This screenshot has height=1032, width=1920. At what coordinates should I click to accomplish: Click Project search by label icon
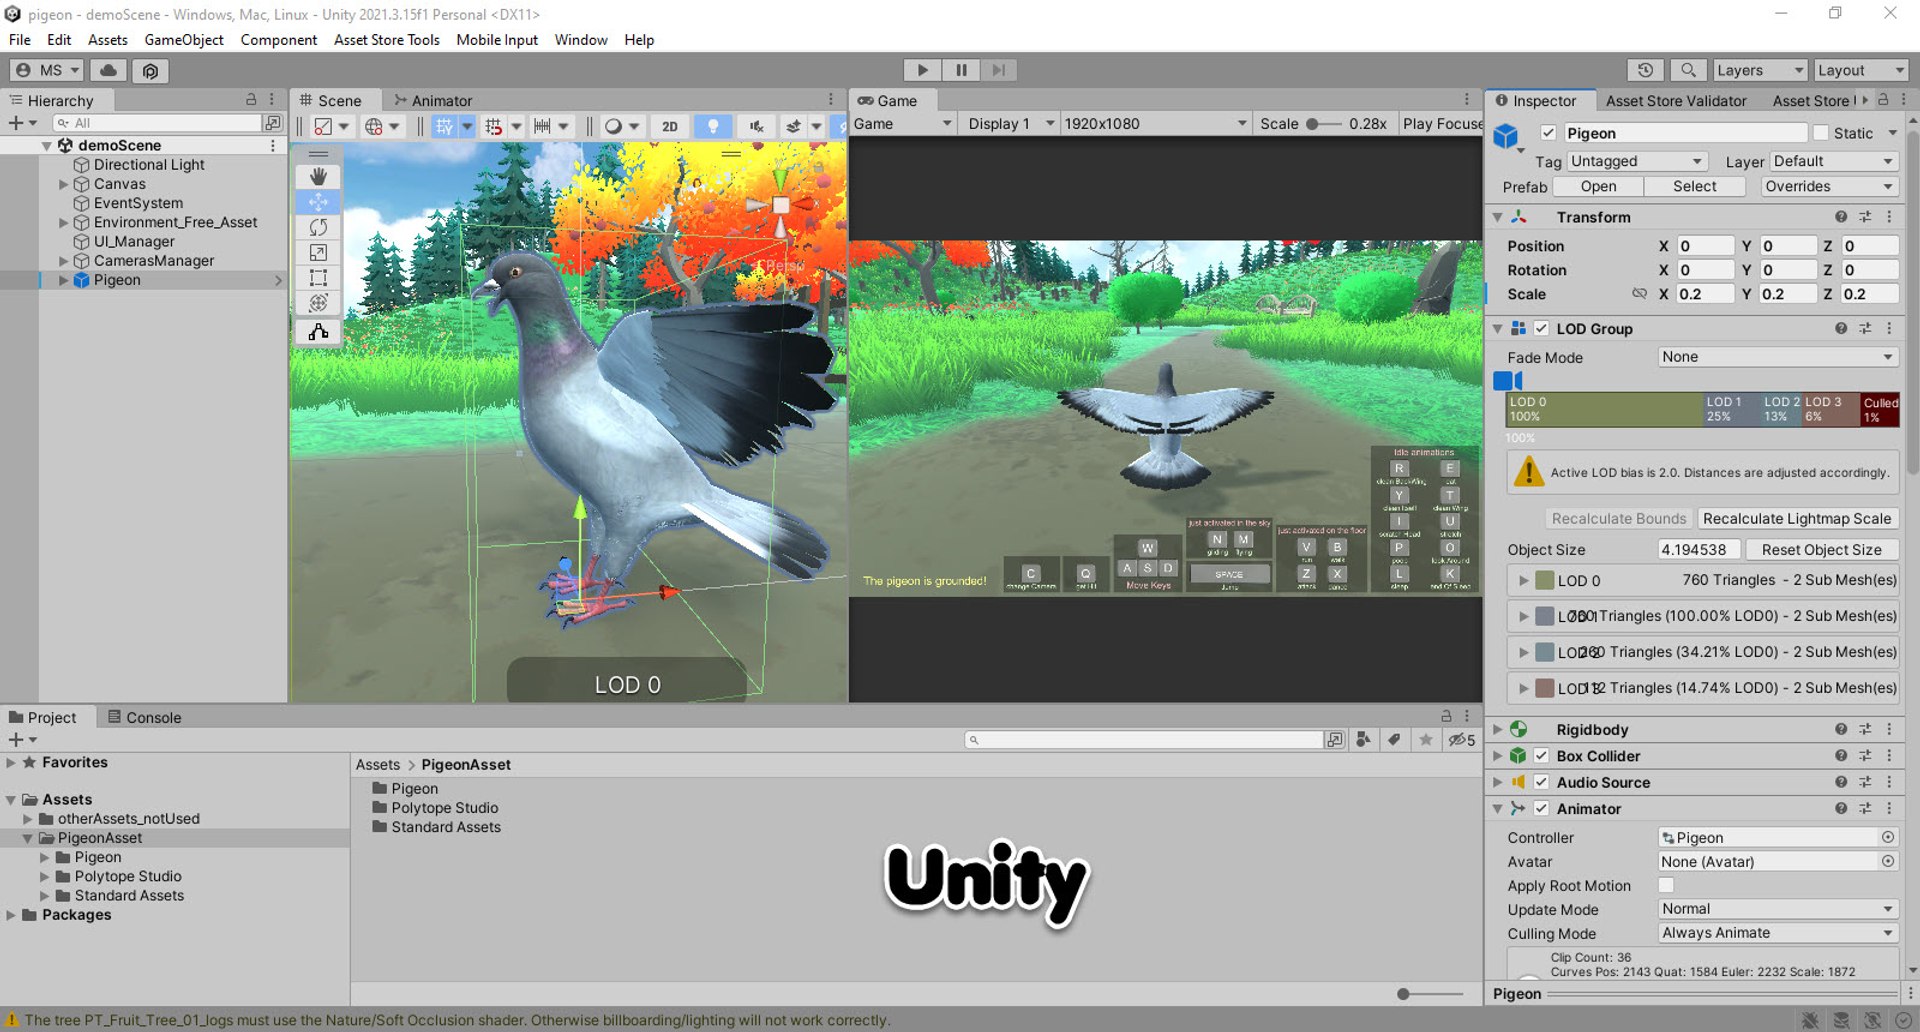pos(1394,740)
